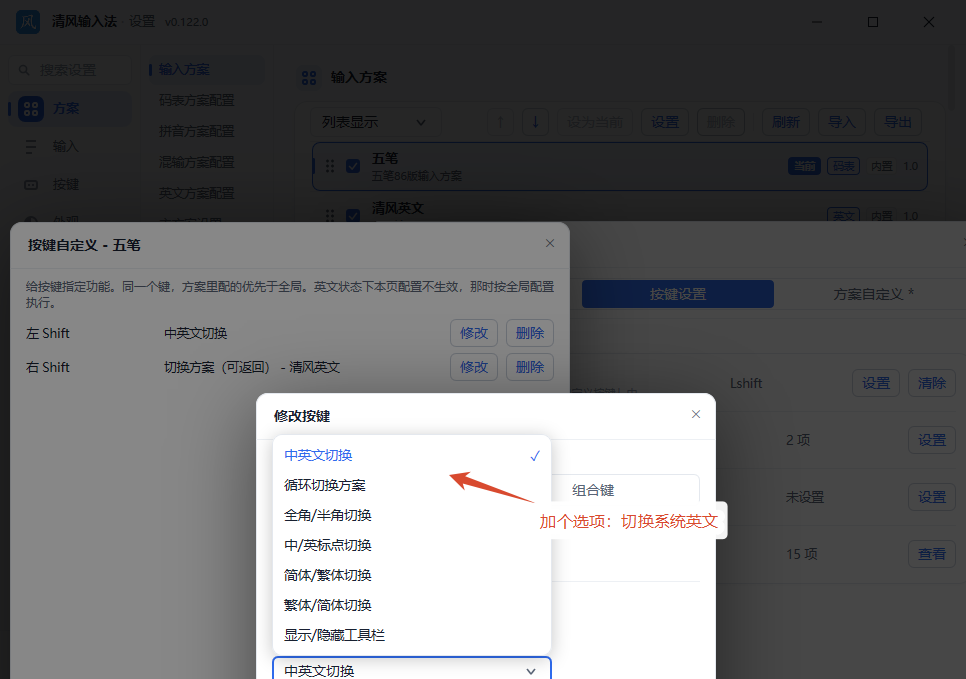The image size is (966, 679).
Task: Open 混输方案配置 in the settings submenu
Action: (x=197, y=162)
